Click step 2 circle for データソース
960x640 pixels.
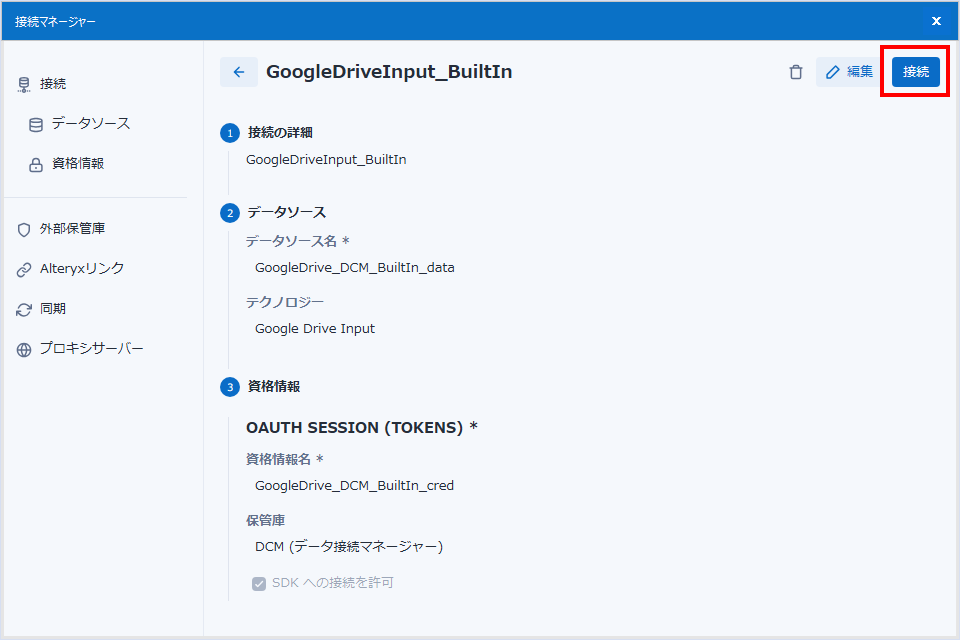[x=230, y=213]
